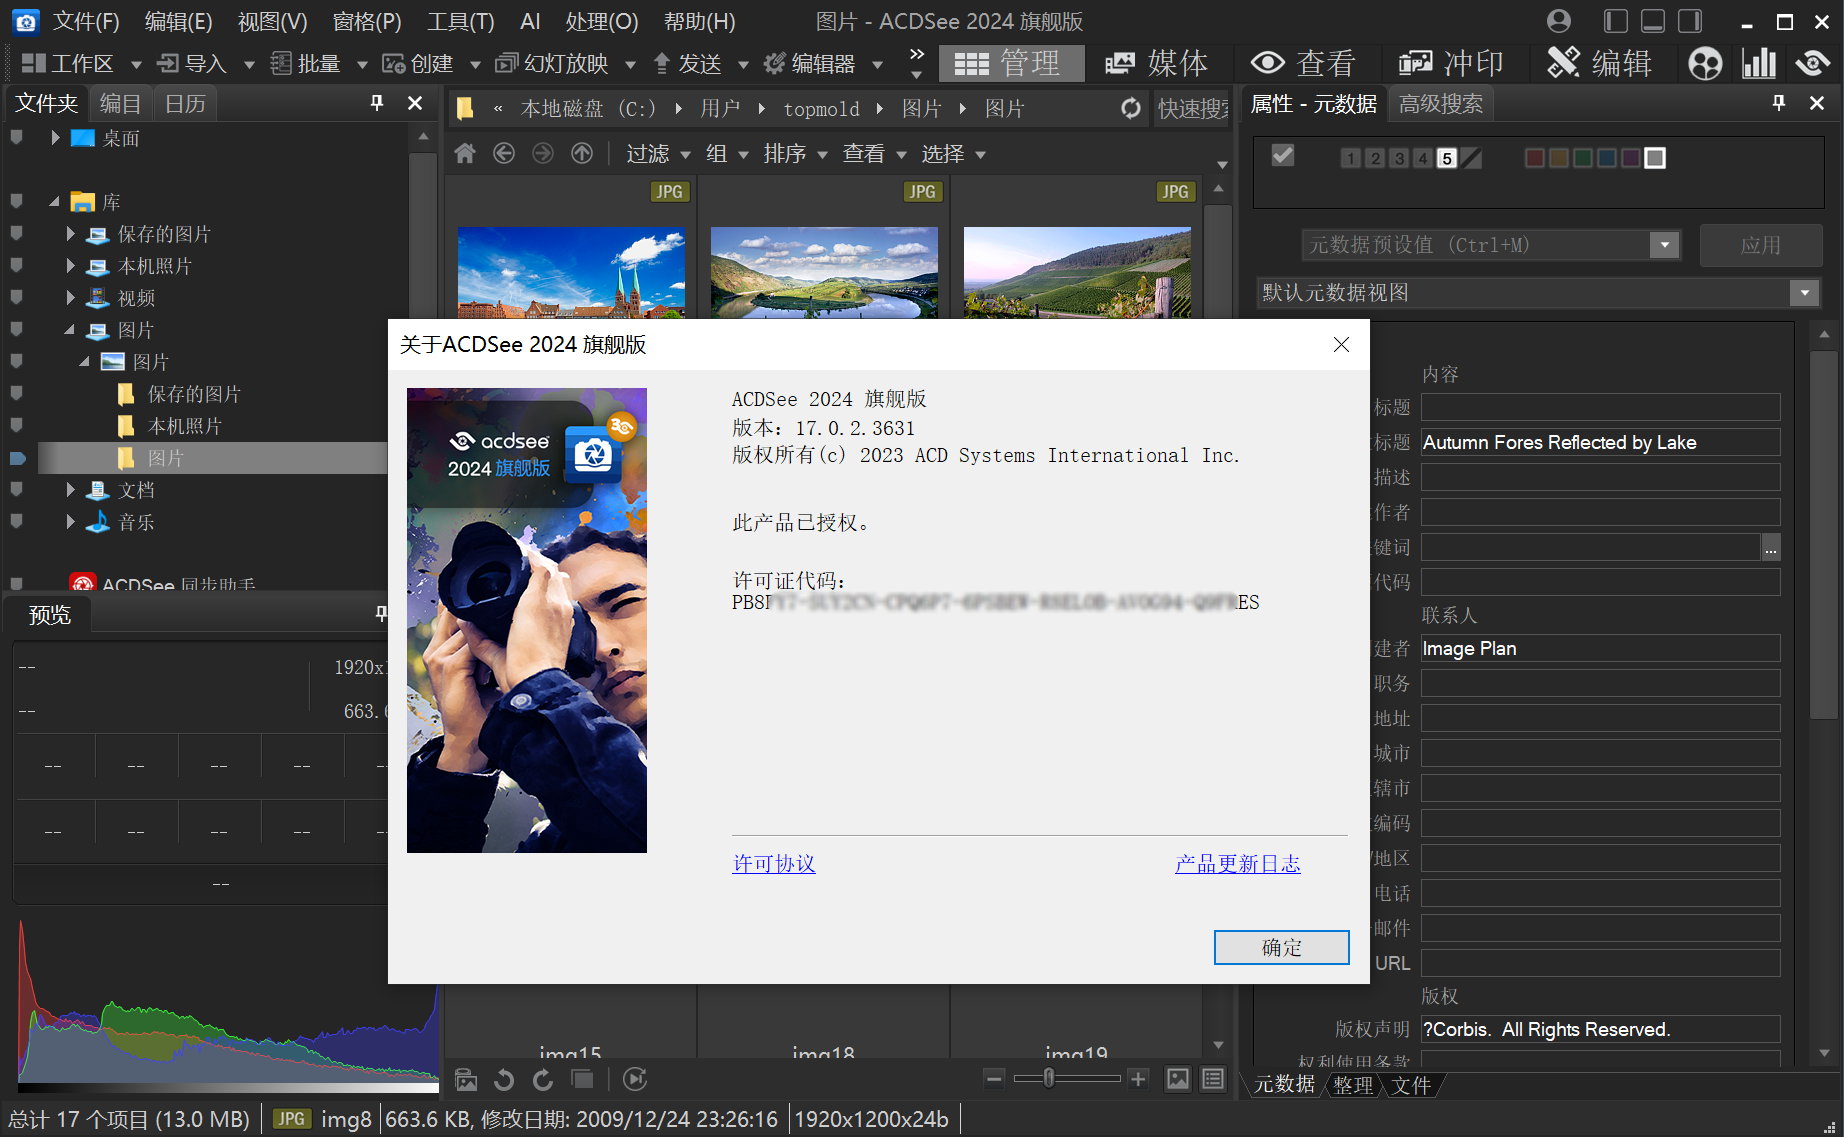
Task: Open Media mode
Action: click(x=1157, y=63)
